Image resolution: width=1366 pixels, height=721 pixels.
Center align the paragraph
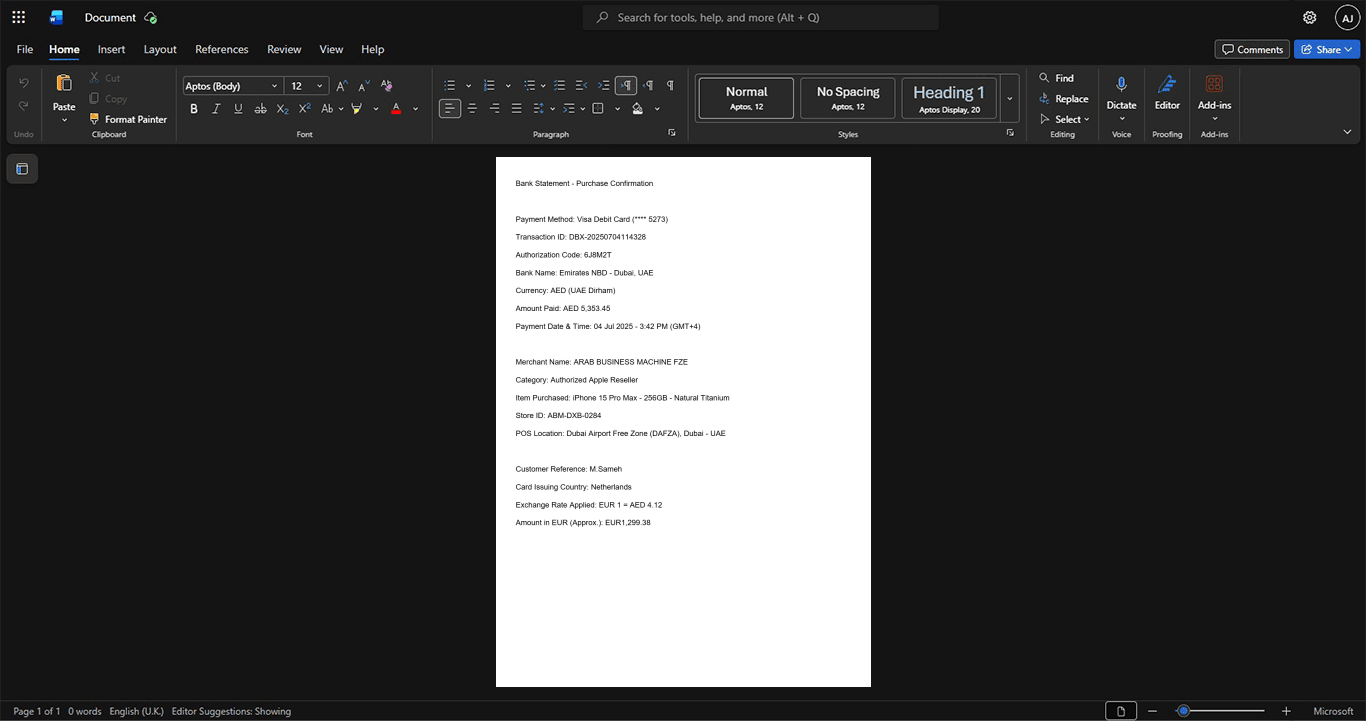(x=472, y=109)
